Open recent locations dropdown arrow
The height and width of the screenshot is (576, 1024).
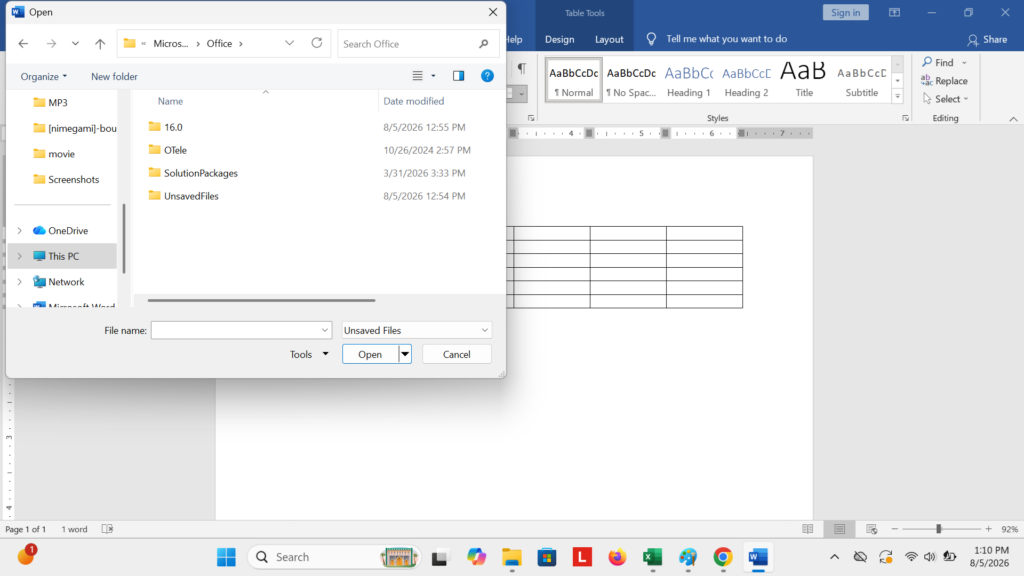[x=75, y=44]
